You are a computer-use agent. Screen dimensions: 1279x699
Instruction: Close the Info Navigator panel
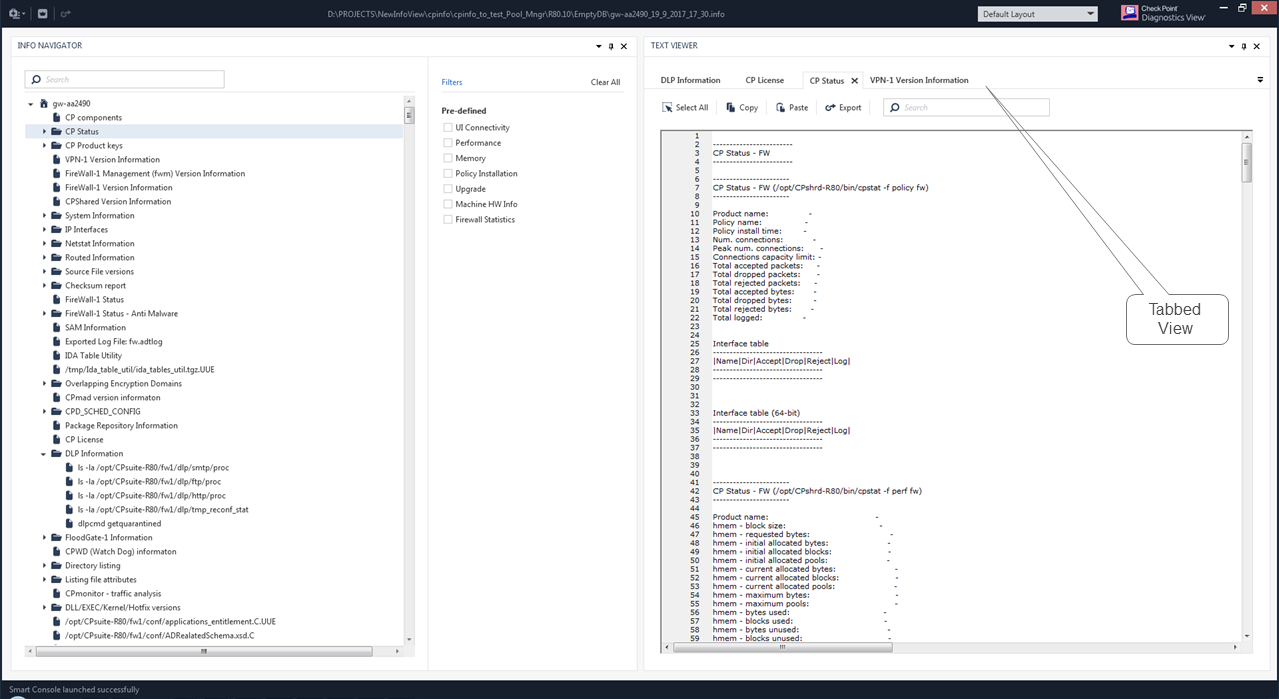click(x=624, y=46)
